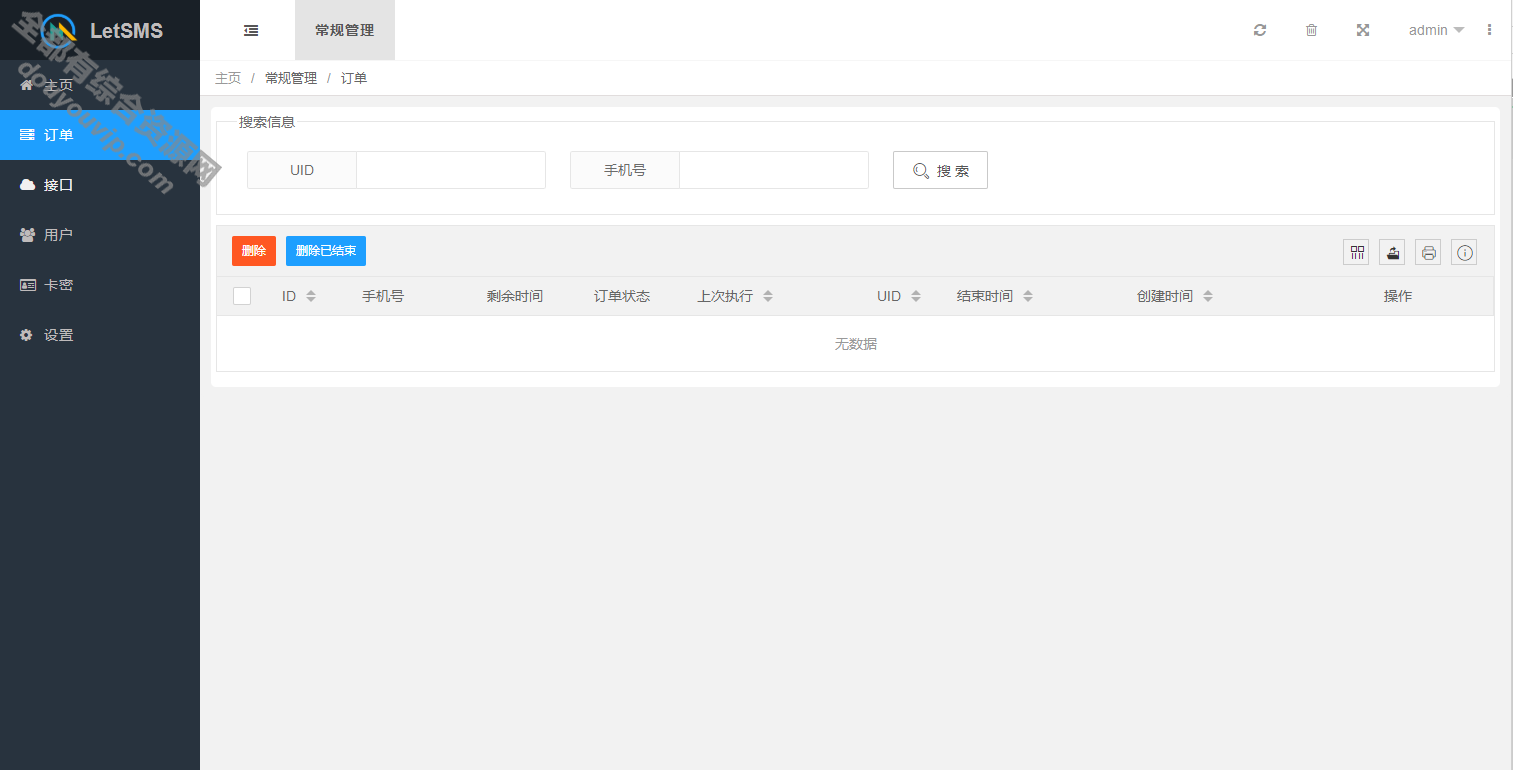This screenshot has width=1513, height=770.
Task: Click the export table icon
Action: coord(1392,253)
